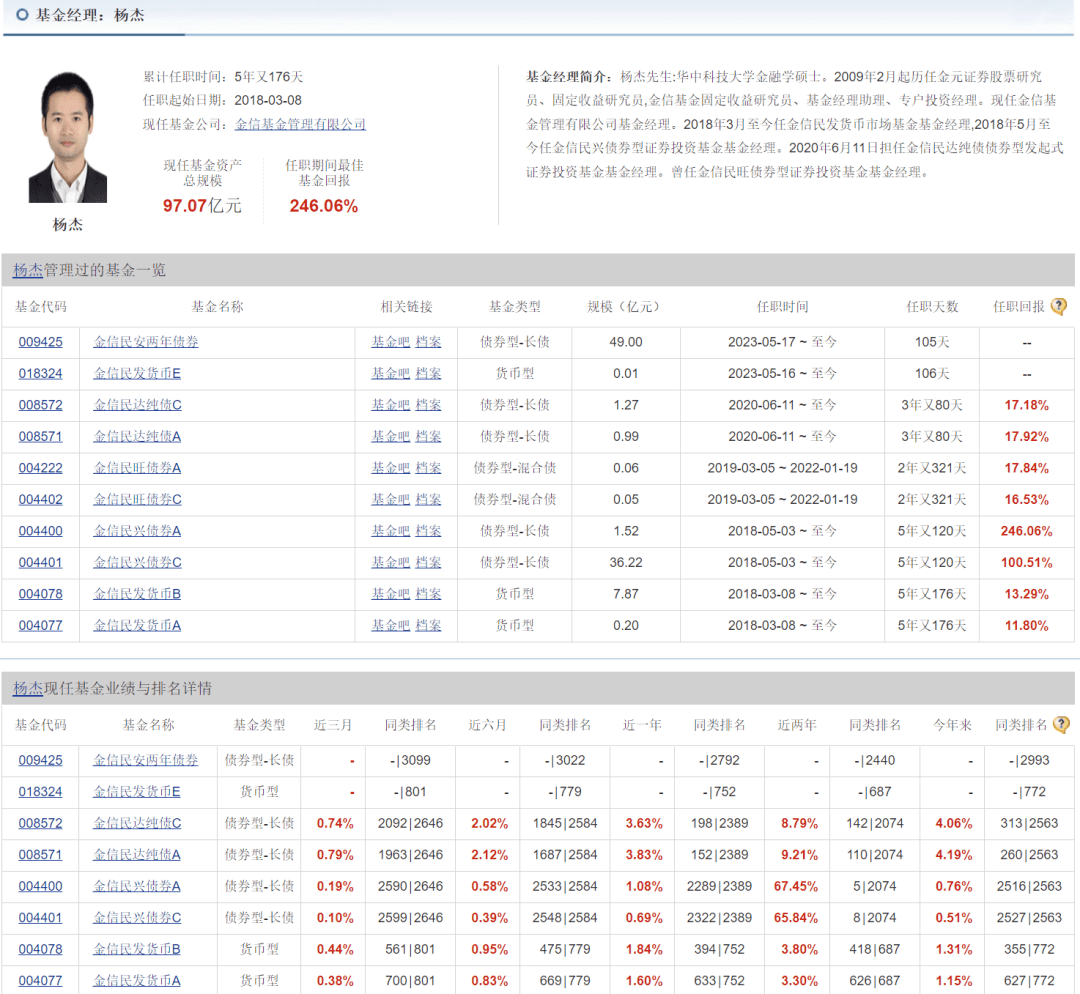Screen dimensions: 1080x994
Task: Open 基金吧 for 金信民旺债券C
Action: click(391, 499)
